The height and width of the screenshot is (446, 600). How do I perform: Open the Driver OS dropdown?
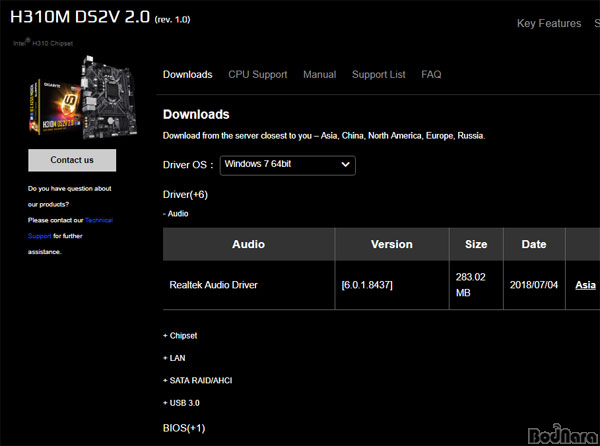click(x=287, y=164)
